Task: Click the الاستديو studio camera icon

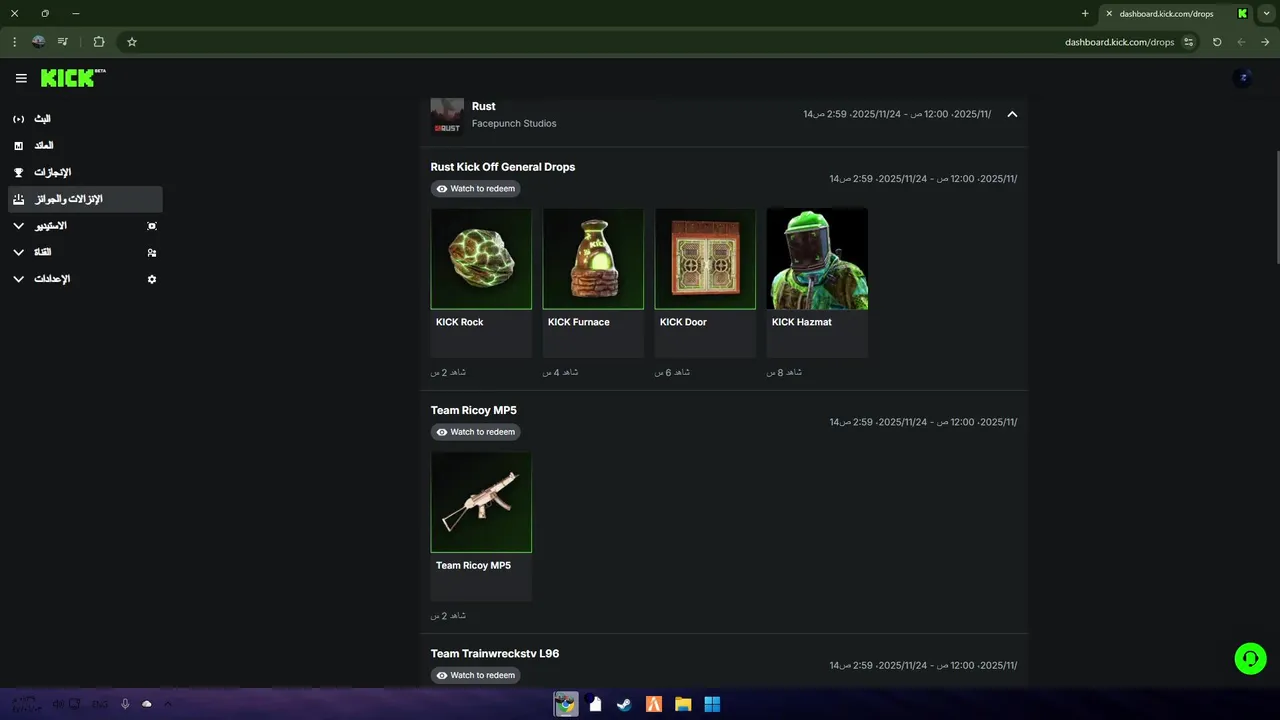Action: pos(152,226)
